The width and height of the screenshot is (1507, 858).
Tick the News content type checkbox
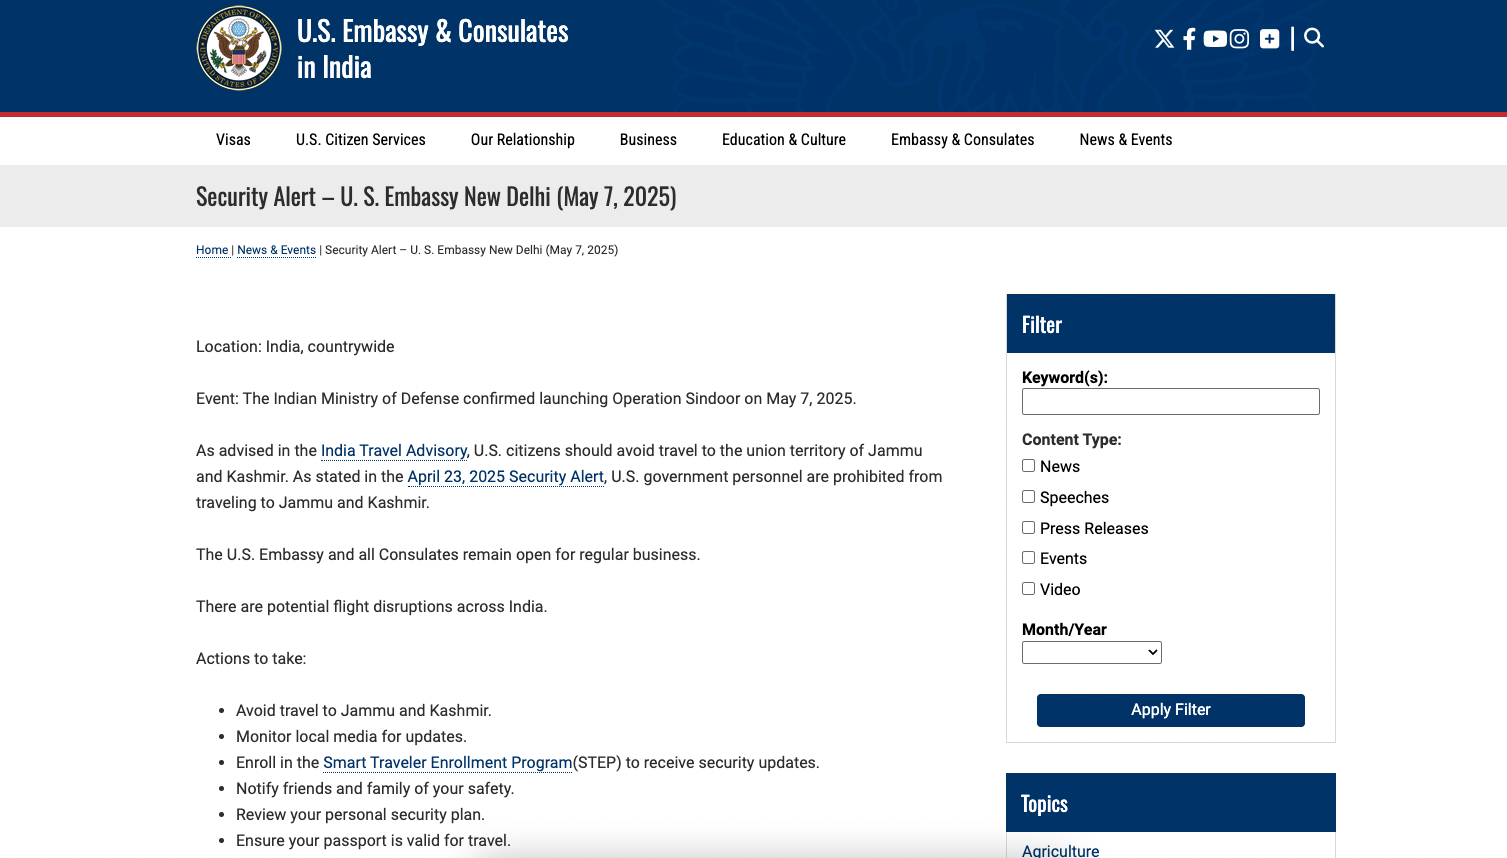[1028, 466]
